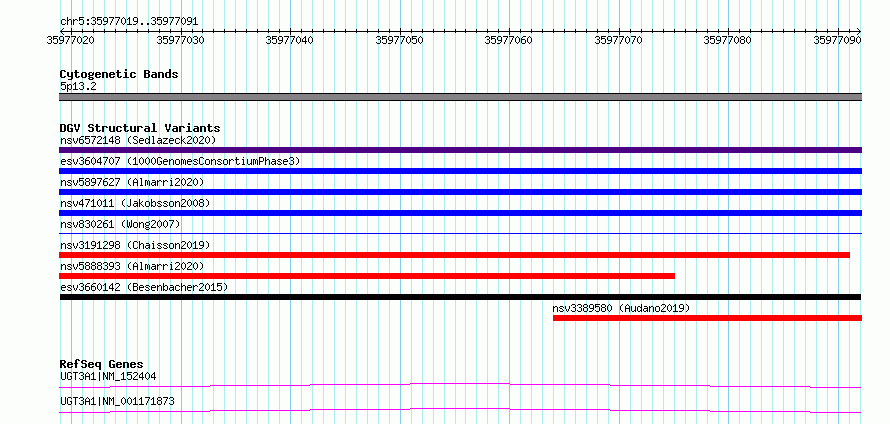Open the RefSeq Genes track title
This screenshot has height=424, width=890.
102,364
